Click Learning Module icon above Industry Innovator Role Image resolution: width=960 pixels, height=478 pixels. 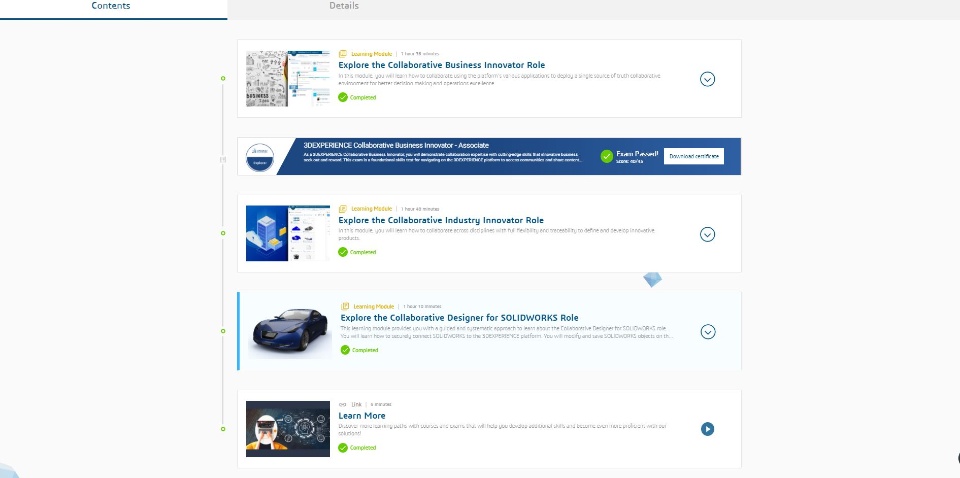click(x=343, y=209)
